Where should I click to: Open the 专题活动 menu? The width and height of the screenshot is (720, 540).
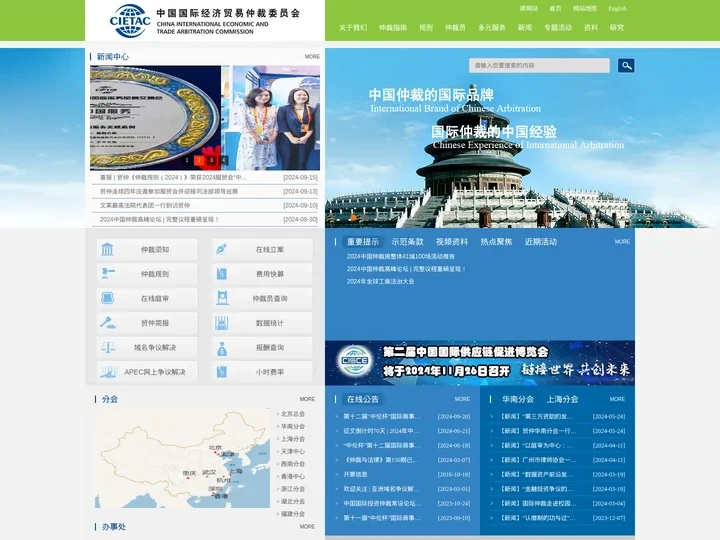pyautogui.click(x=558, y=28)
